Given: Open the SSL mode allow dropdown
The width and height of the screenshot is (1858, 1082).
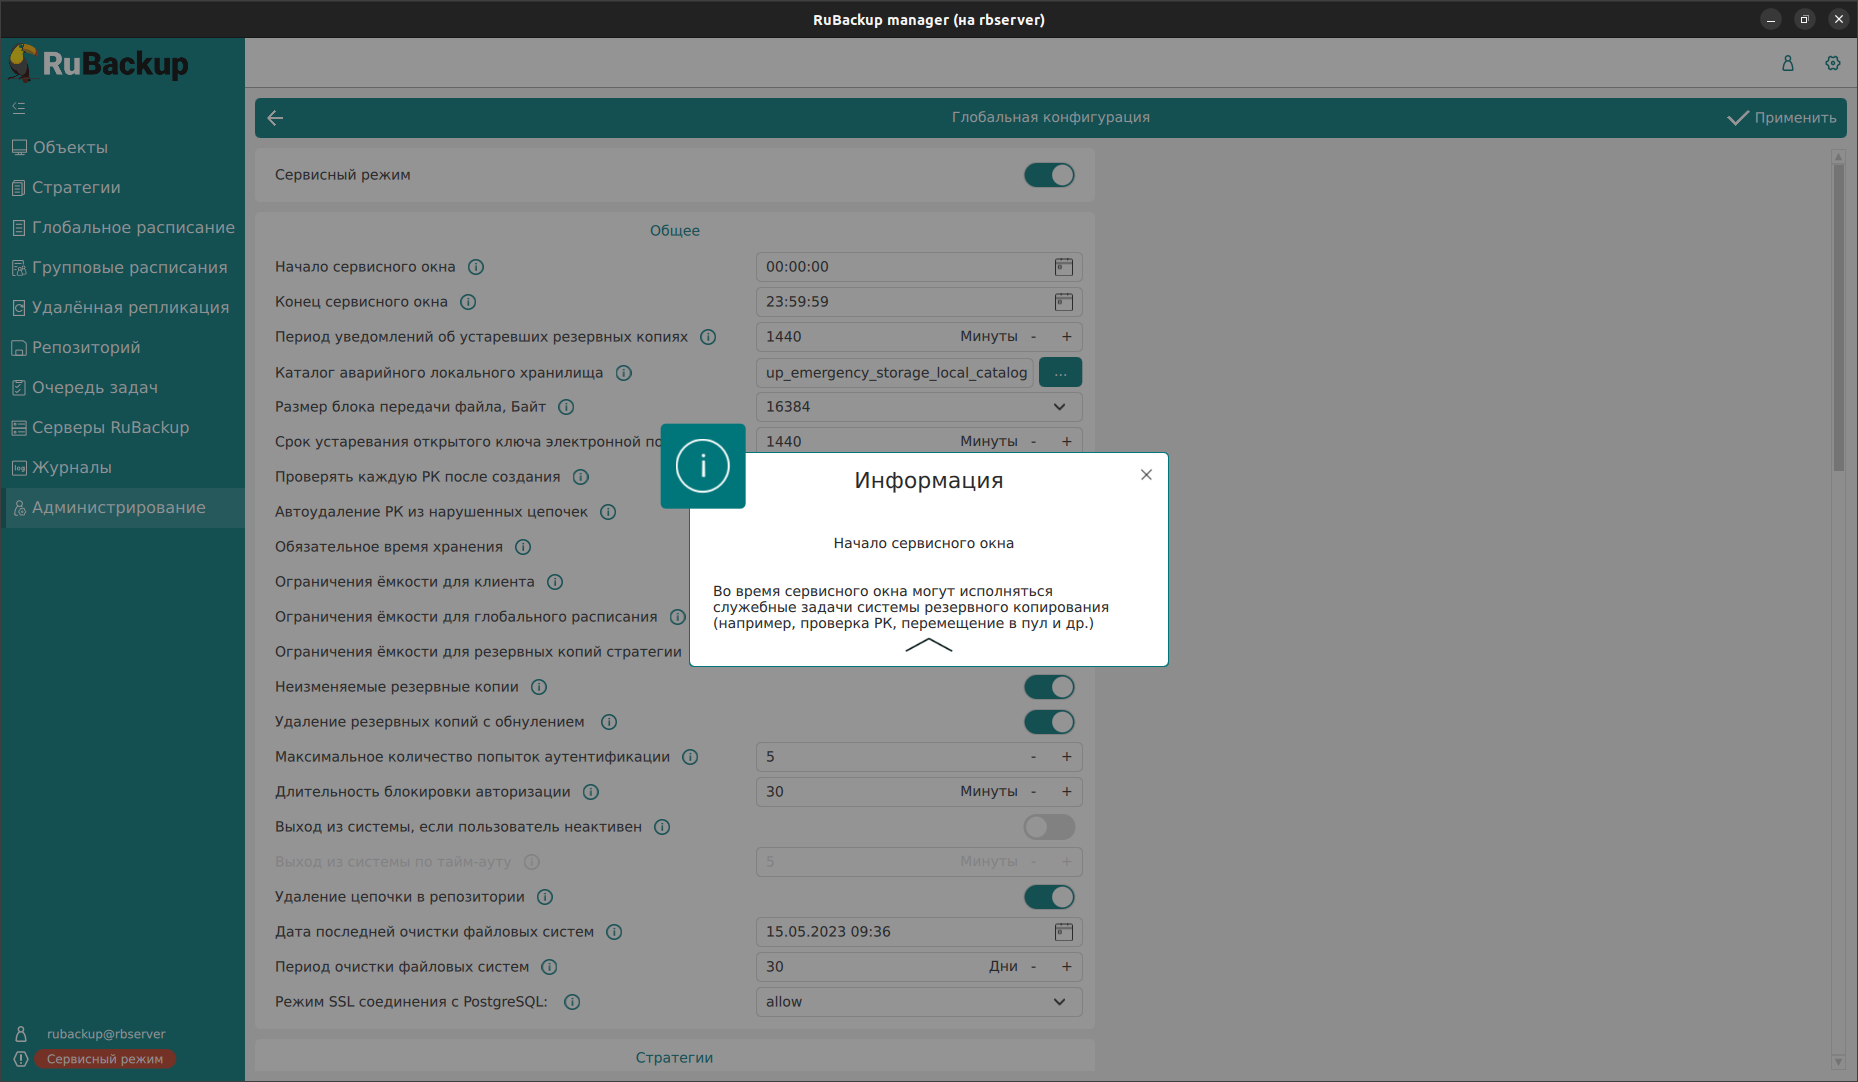Looking at the screenshot, I should 1059,1002.
